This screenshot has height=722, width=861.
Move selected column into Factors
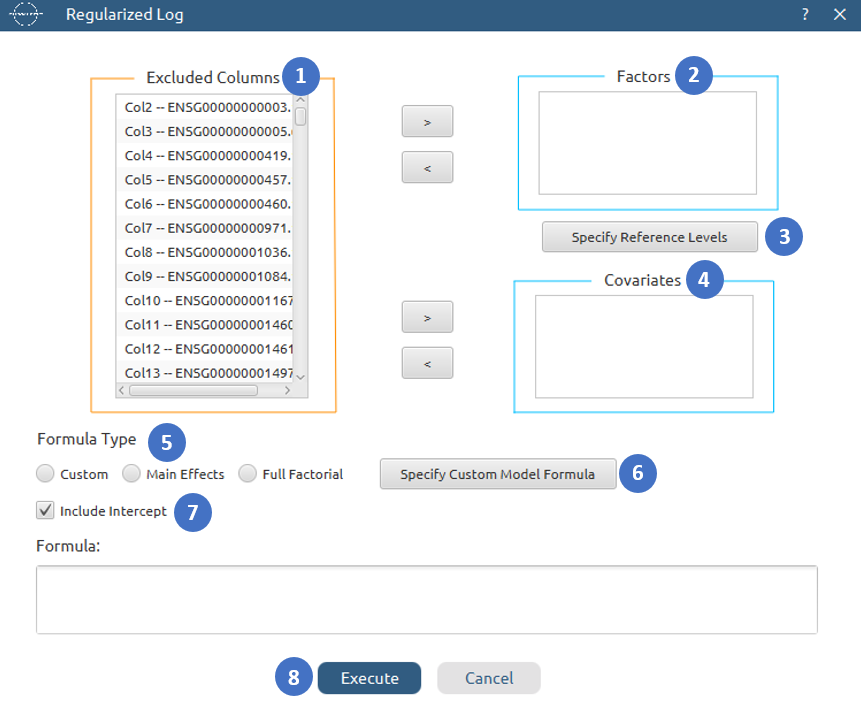point(427,121)
